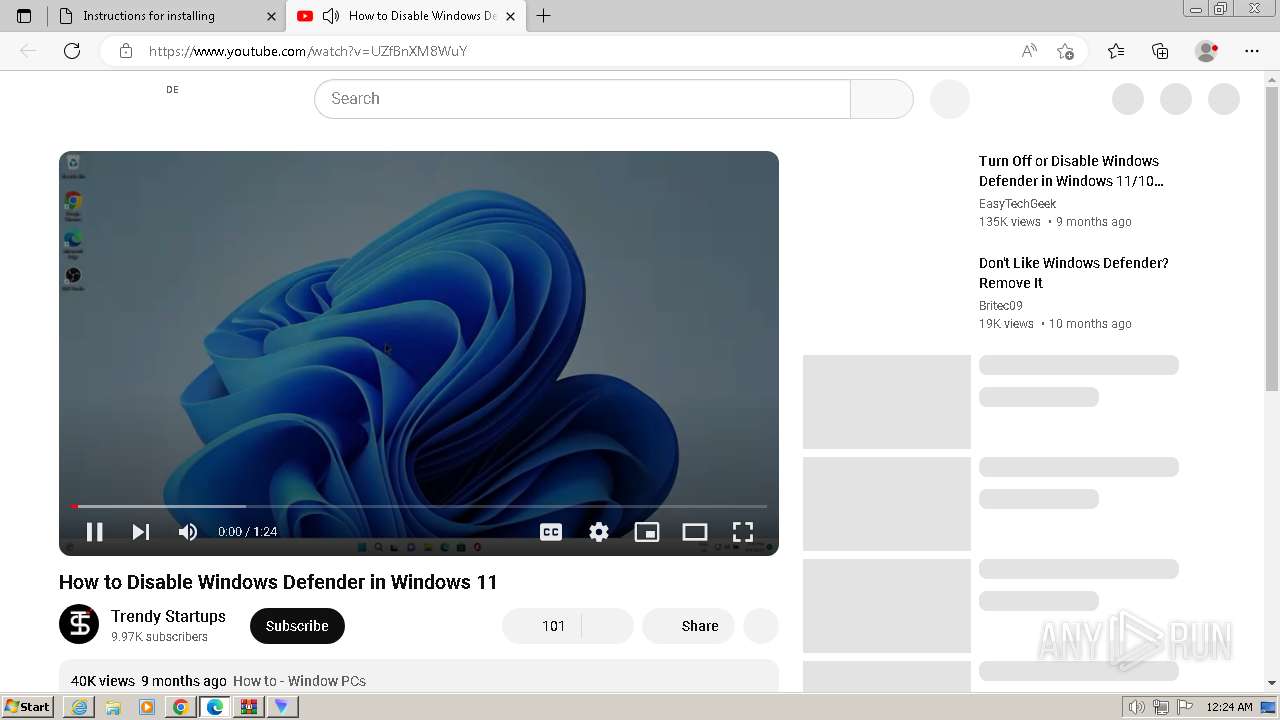The image size is (1280, 720).
Task: Open the Edge profile avatar
Action: click(1207, 51)
